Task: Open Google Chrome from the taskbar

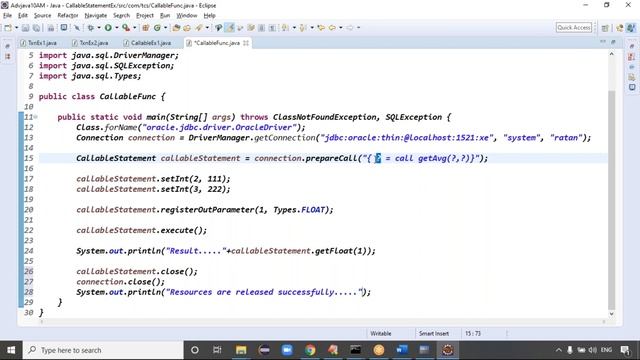Action: click(310, 350)
